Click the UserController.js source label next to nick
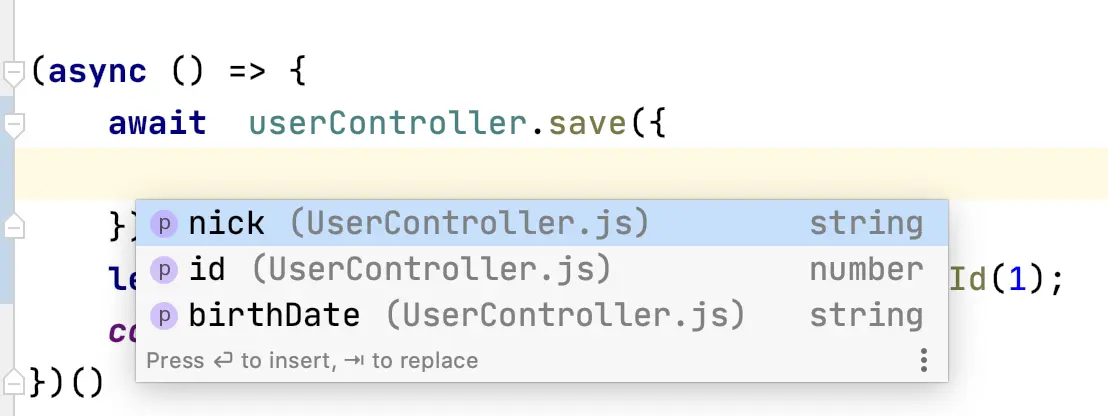 pos(469,224)
